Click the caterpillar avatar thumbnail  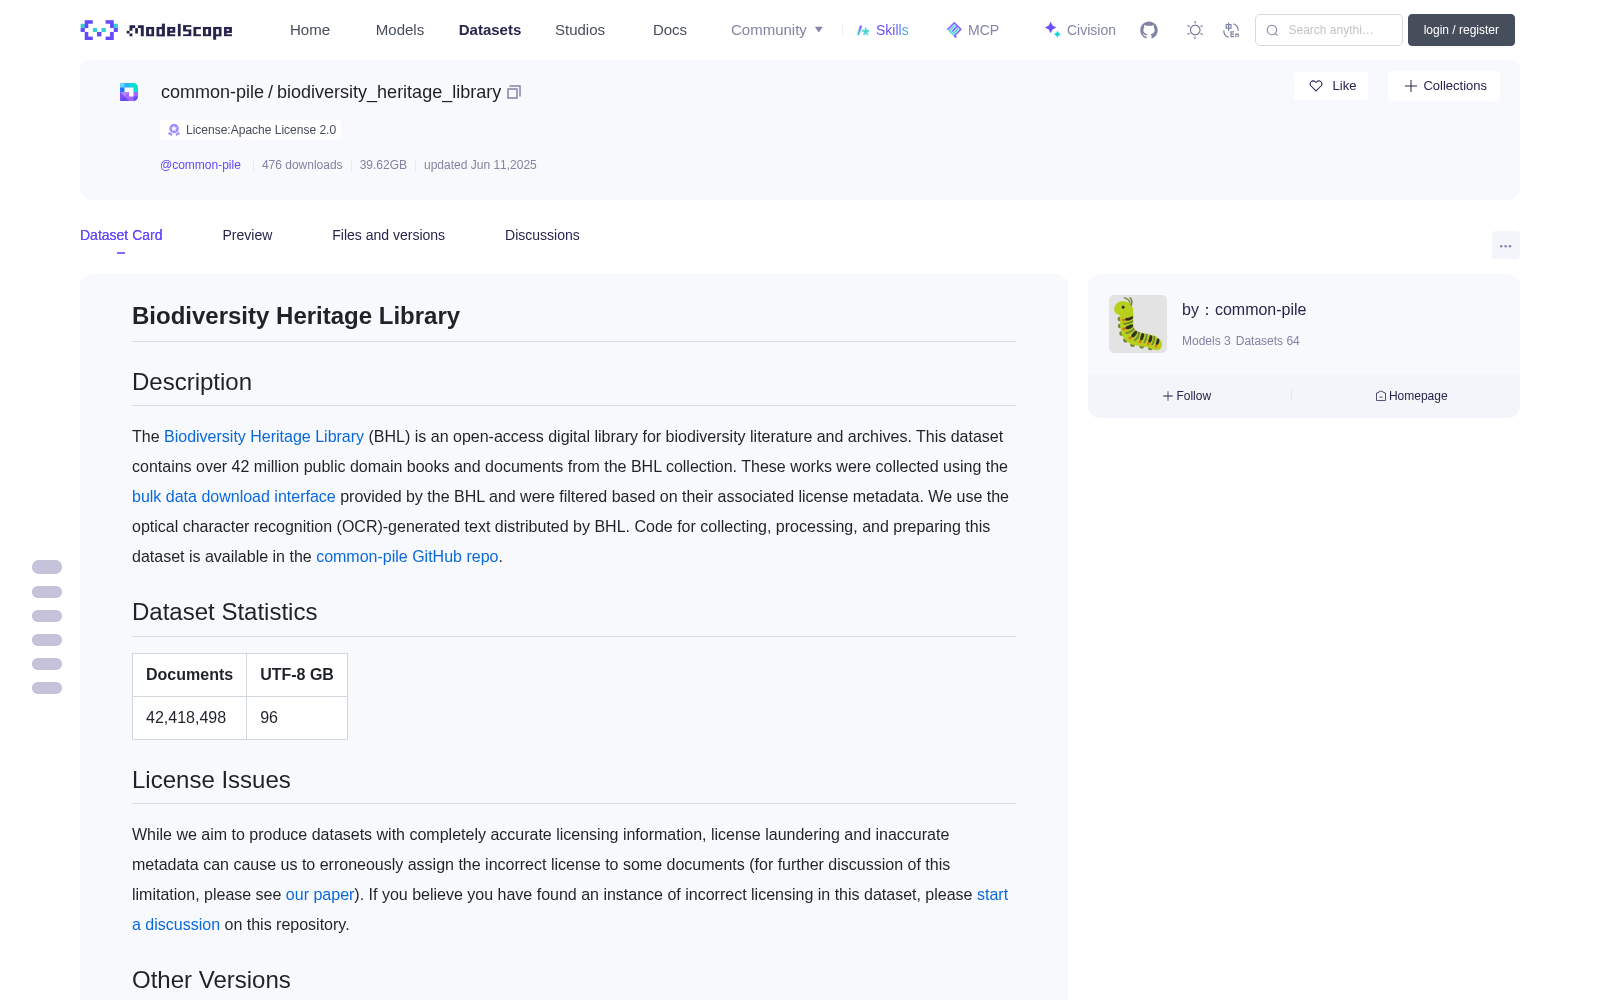(1138, 324)
